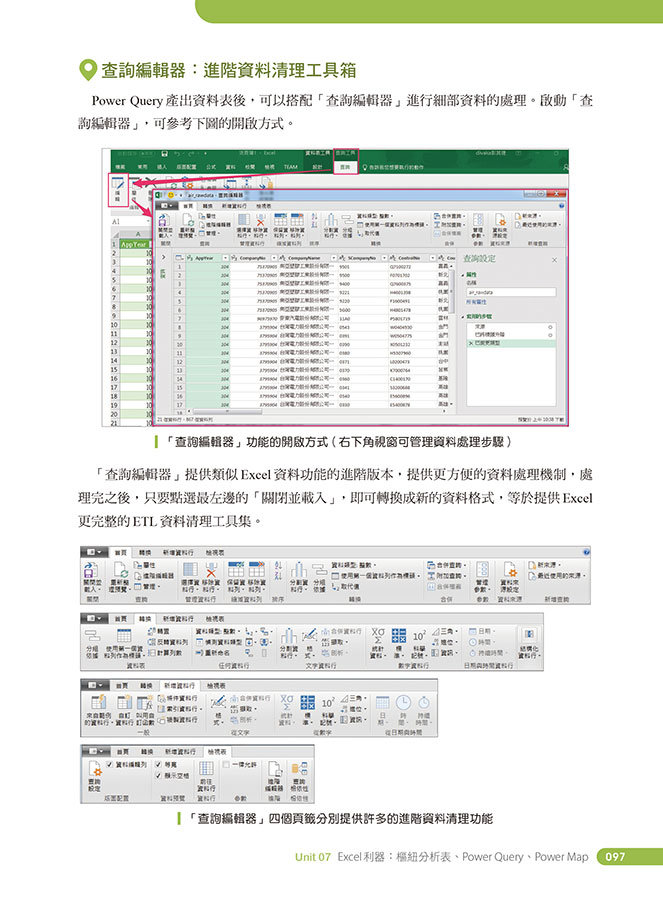Open 合併查詢 dropdown in lower Home strip
The height and width of the screenshot is (897, 663).
click(448, 565)
